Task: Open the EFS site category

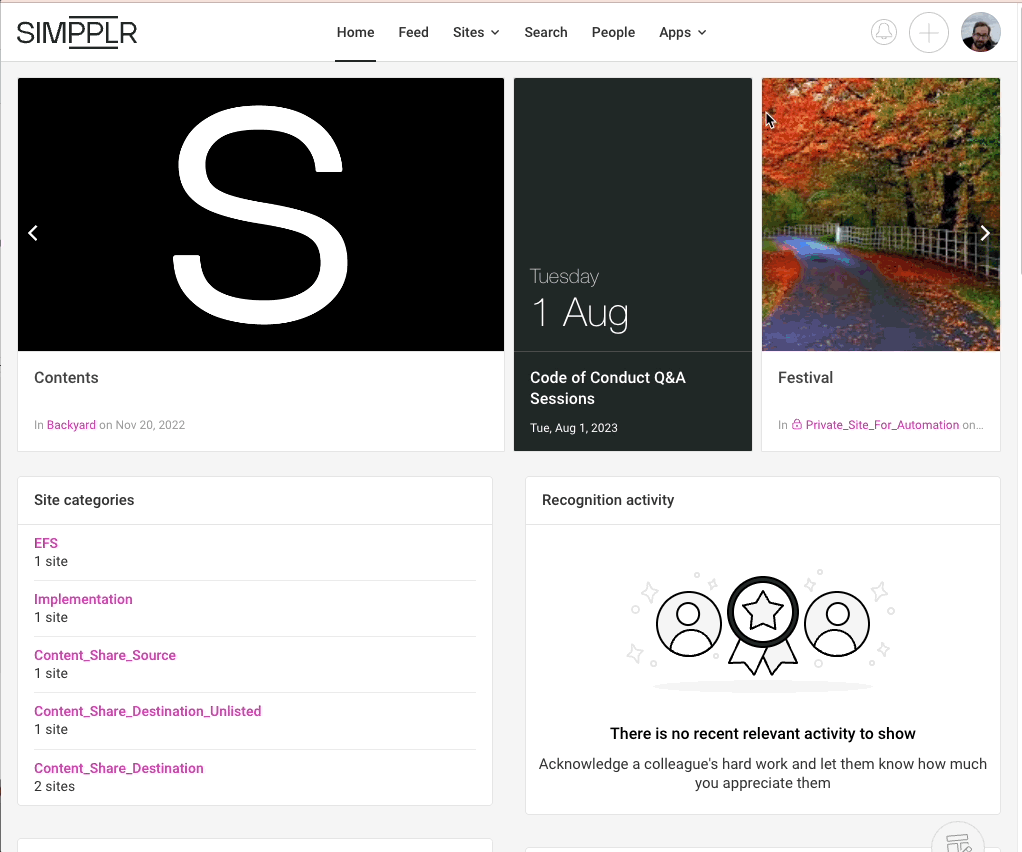Action: 46,543
